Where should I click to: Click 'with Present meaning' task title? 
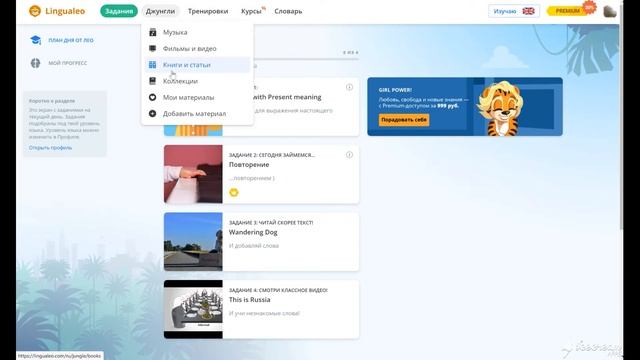tap(287, 97)
